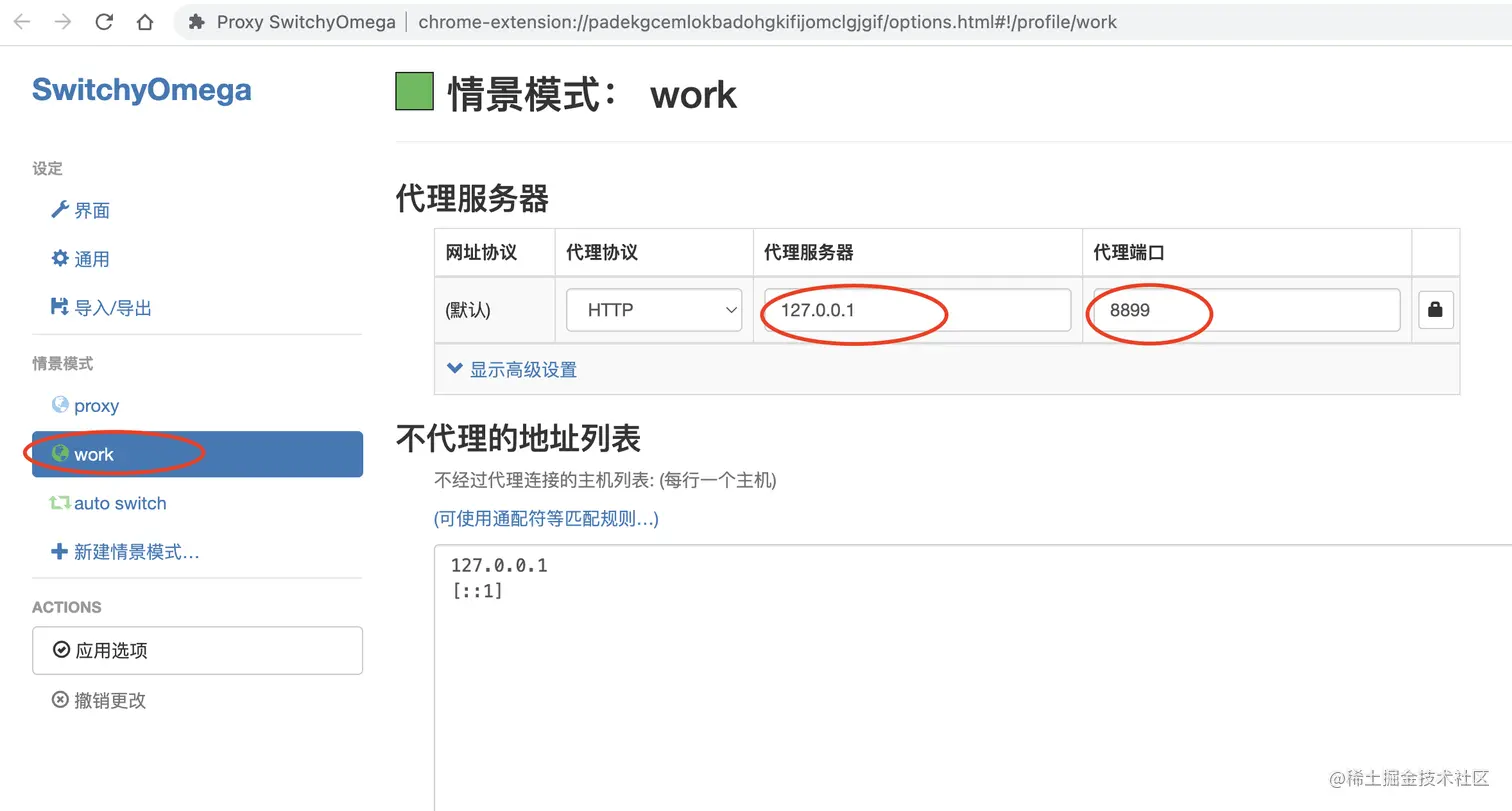Expand 显示高级设置 advanced settings
The image size is (1512, 811).
[x=511, y=370]
